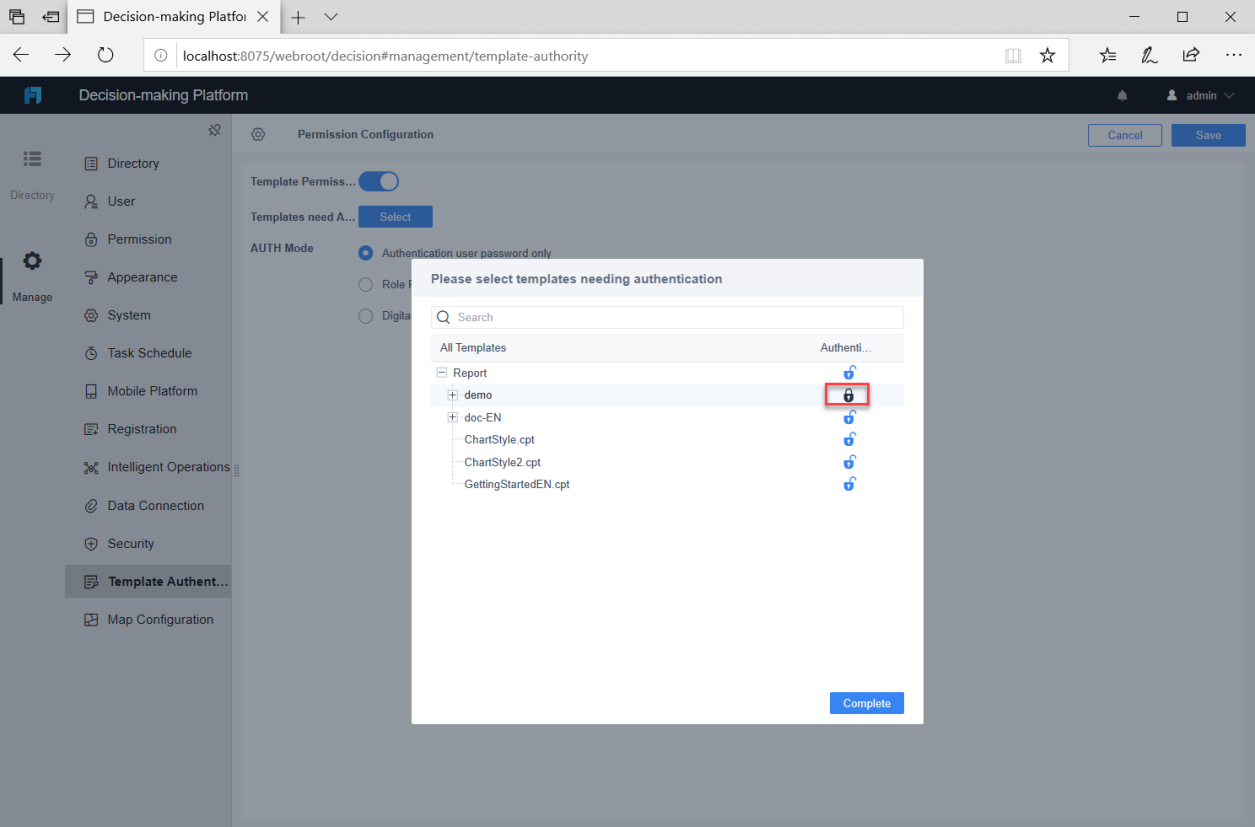The height and width of the screenshot is (827, 1255).
Task: Collapse the Report tree node
Action: coord(441,372)
